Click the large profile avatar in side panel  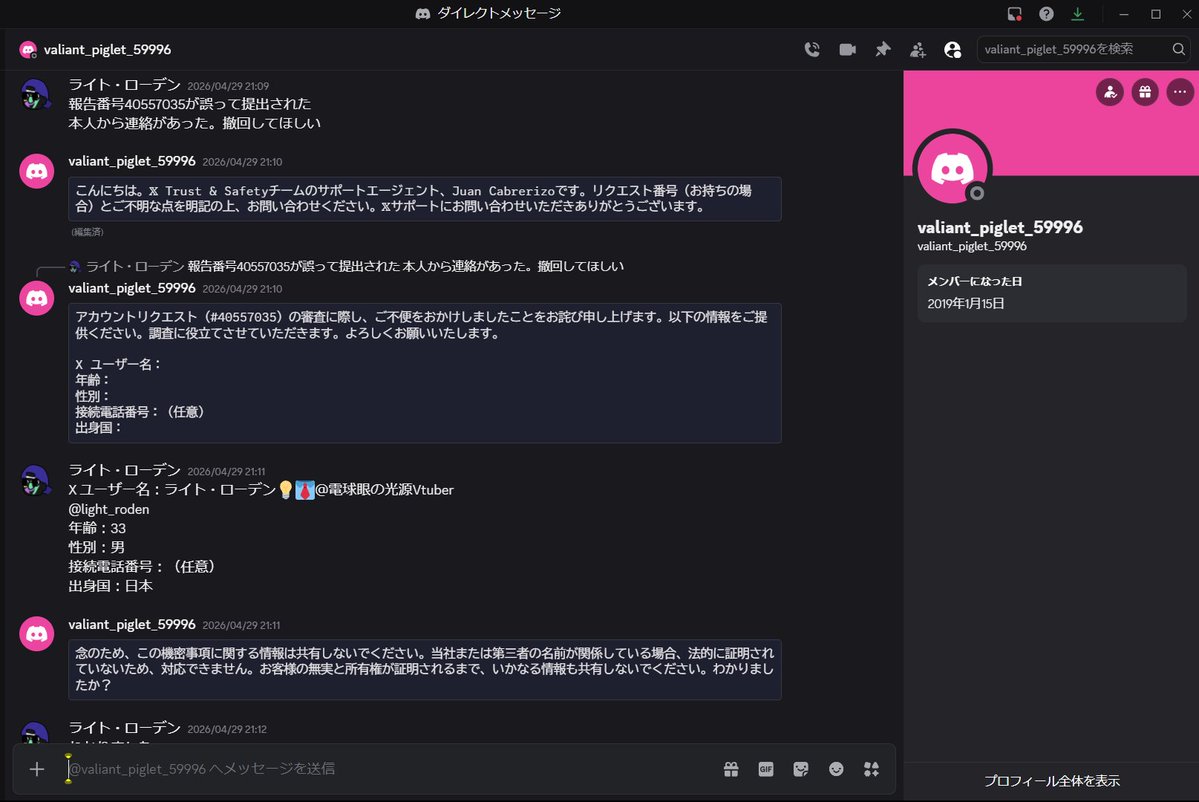point(952,169)
